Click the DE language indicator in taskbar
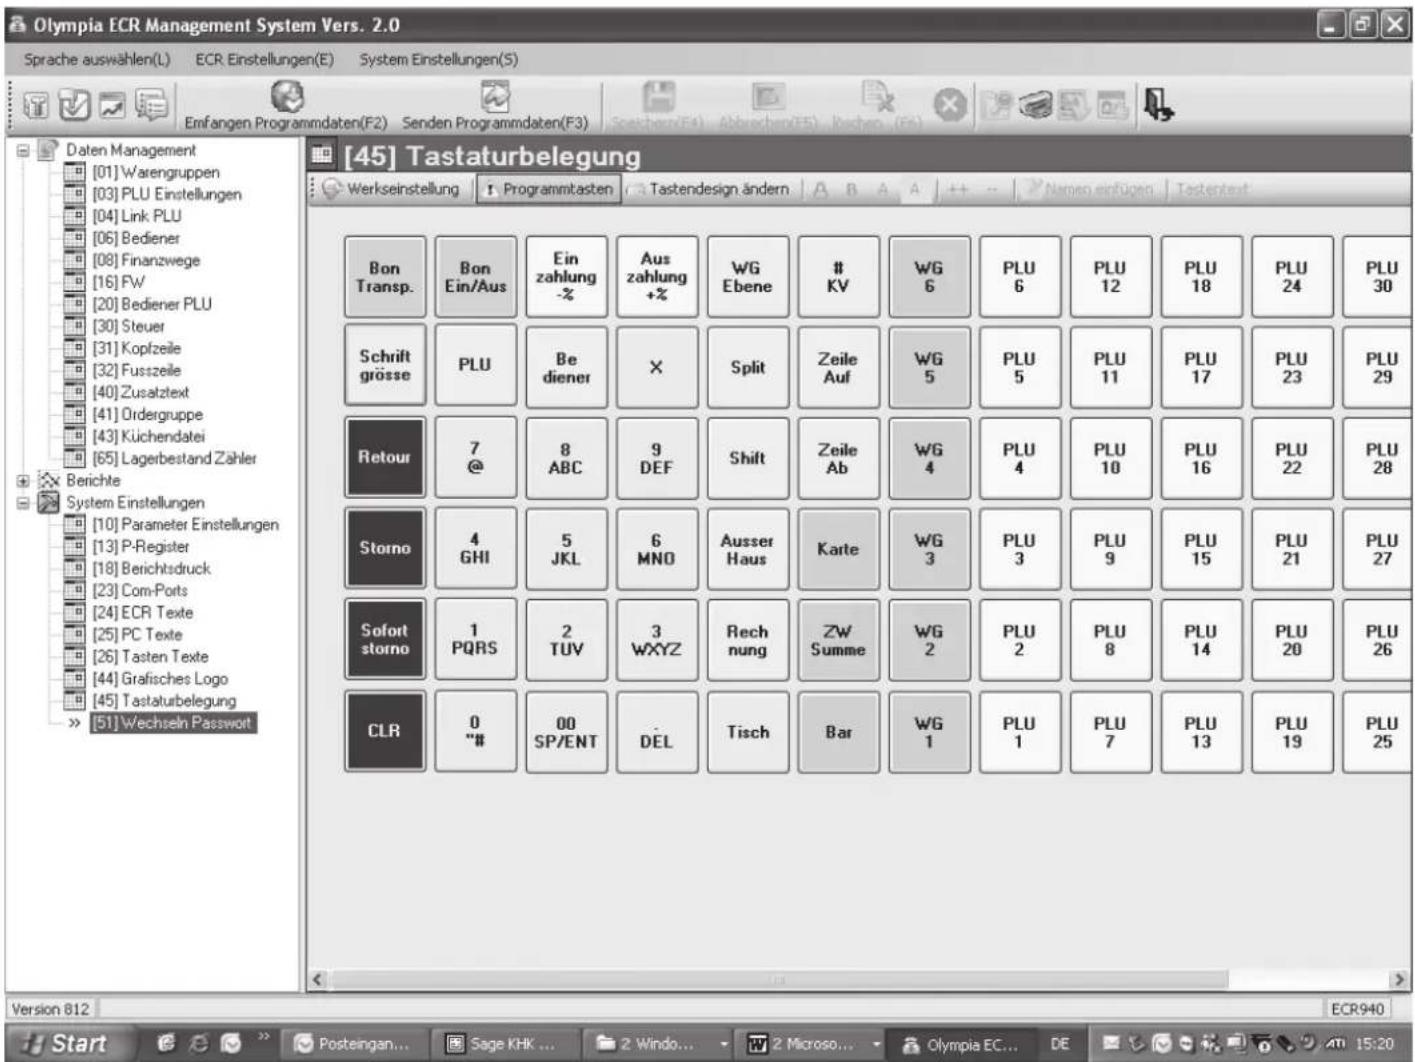 [x=1059, y=1044]
